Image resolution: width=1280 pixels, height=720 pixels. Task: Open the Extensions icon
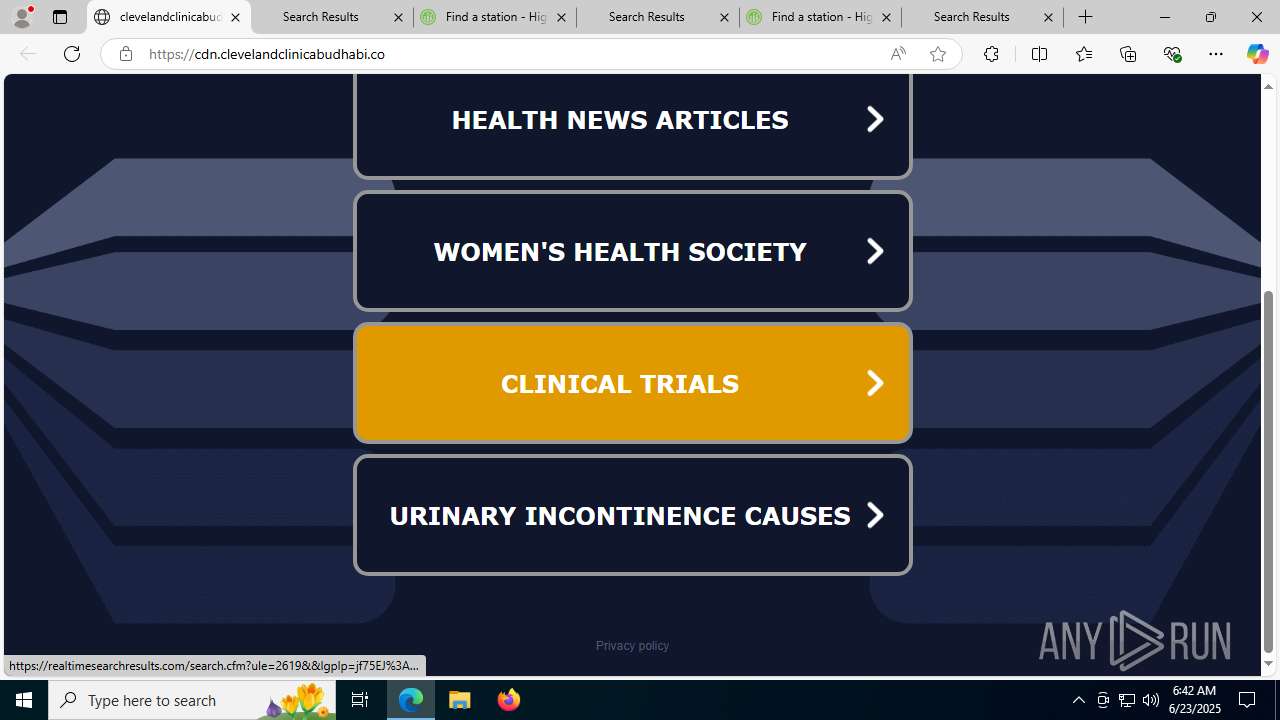[991, 54]
